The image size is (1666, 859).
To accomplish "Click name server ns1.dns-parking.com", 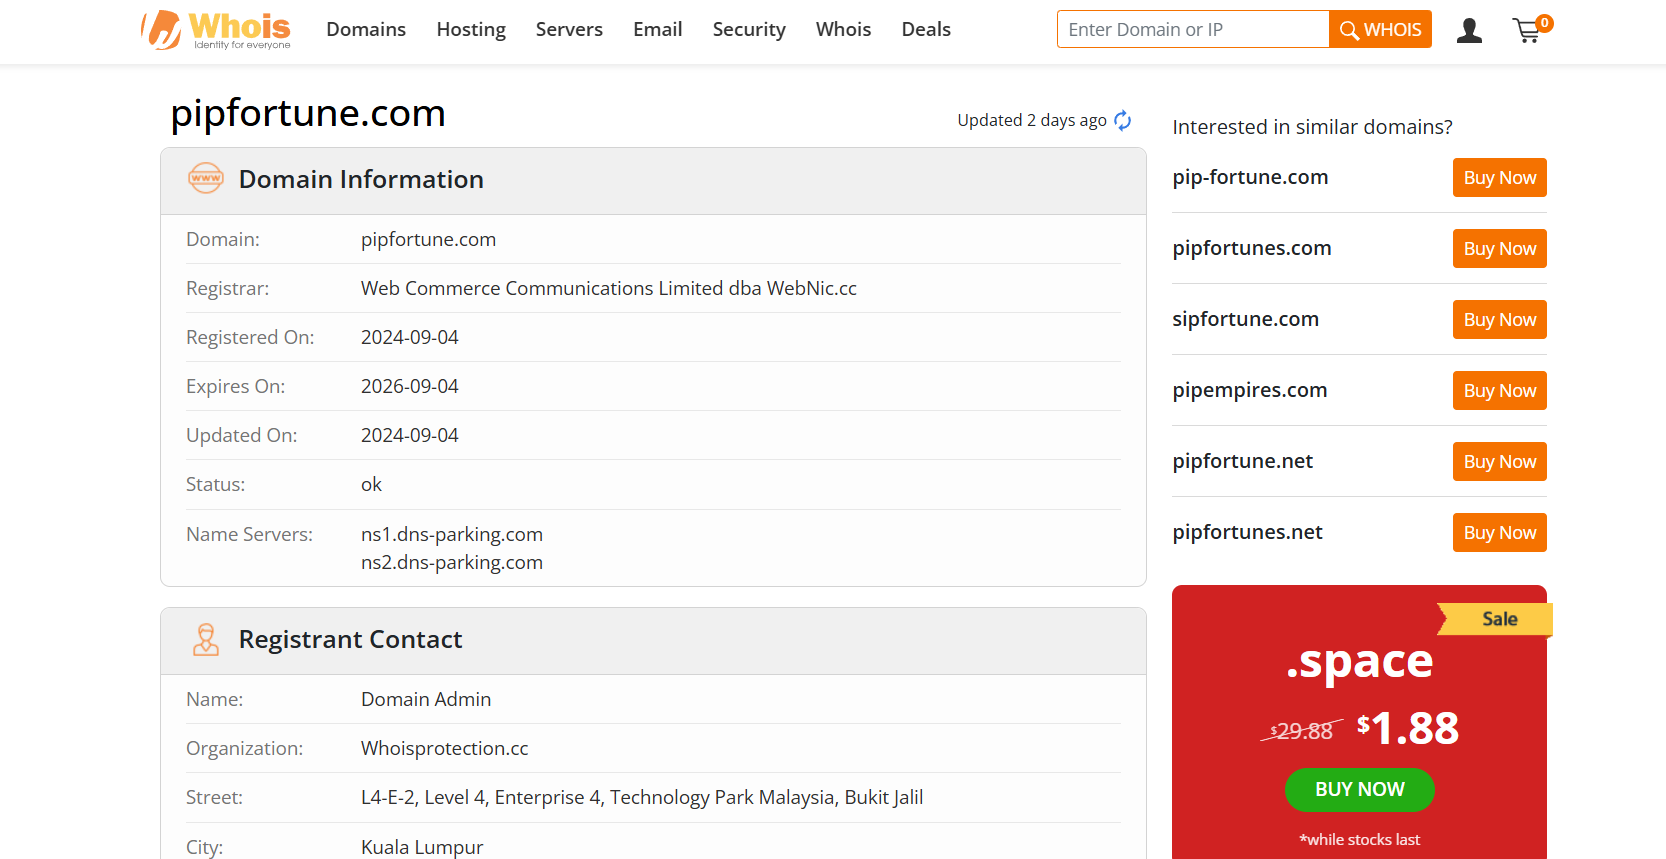I will (x=452, y=534).
